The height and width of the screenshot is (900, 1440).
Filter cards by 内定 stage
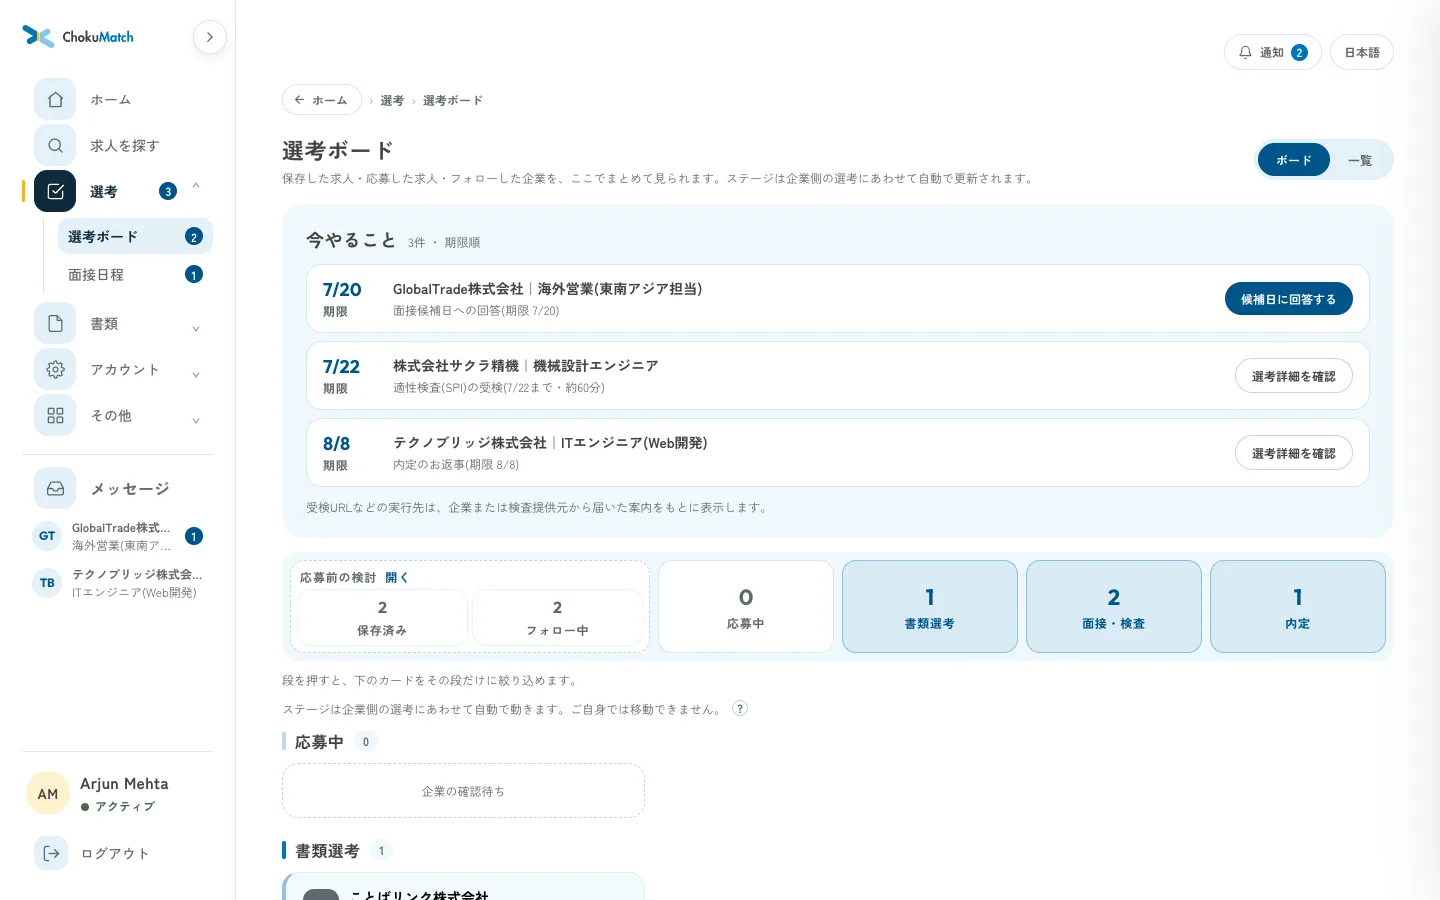pos(1298,607)
